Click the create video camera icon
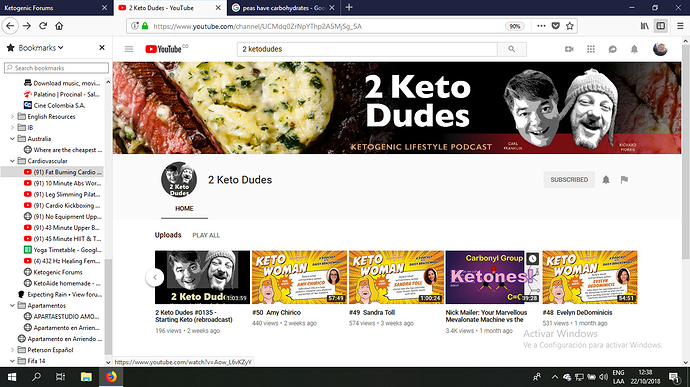The height and width of the screenshot is (387, 690). pyautogui.click(x=569, y=49)
